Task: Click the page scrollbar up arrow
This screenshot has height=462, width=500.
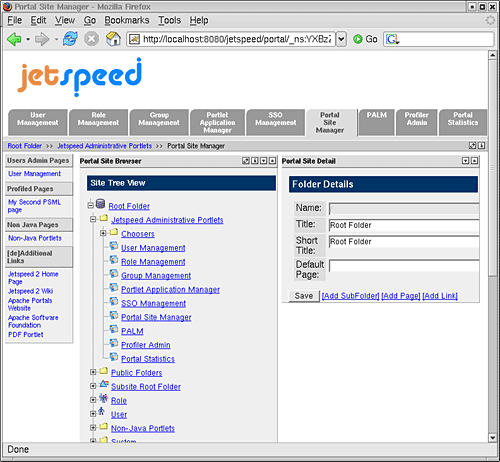Action: (x=492, y=55)
